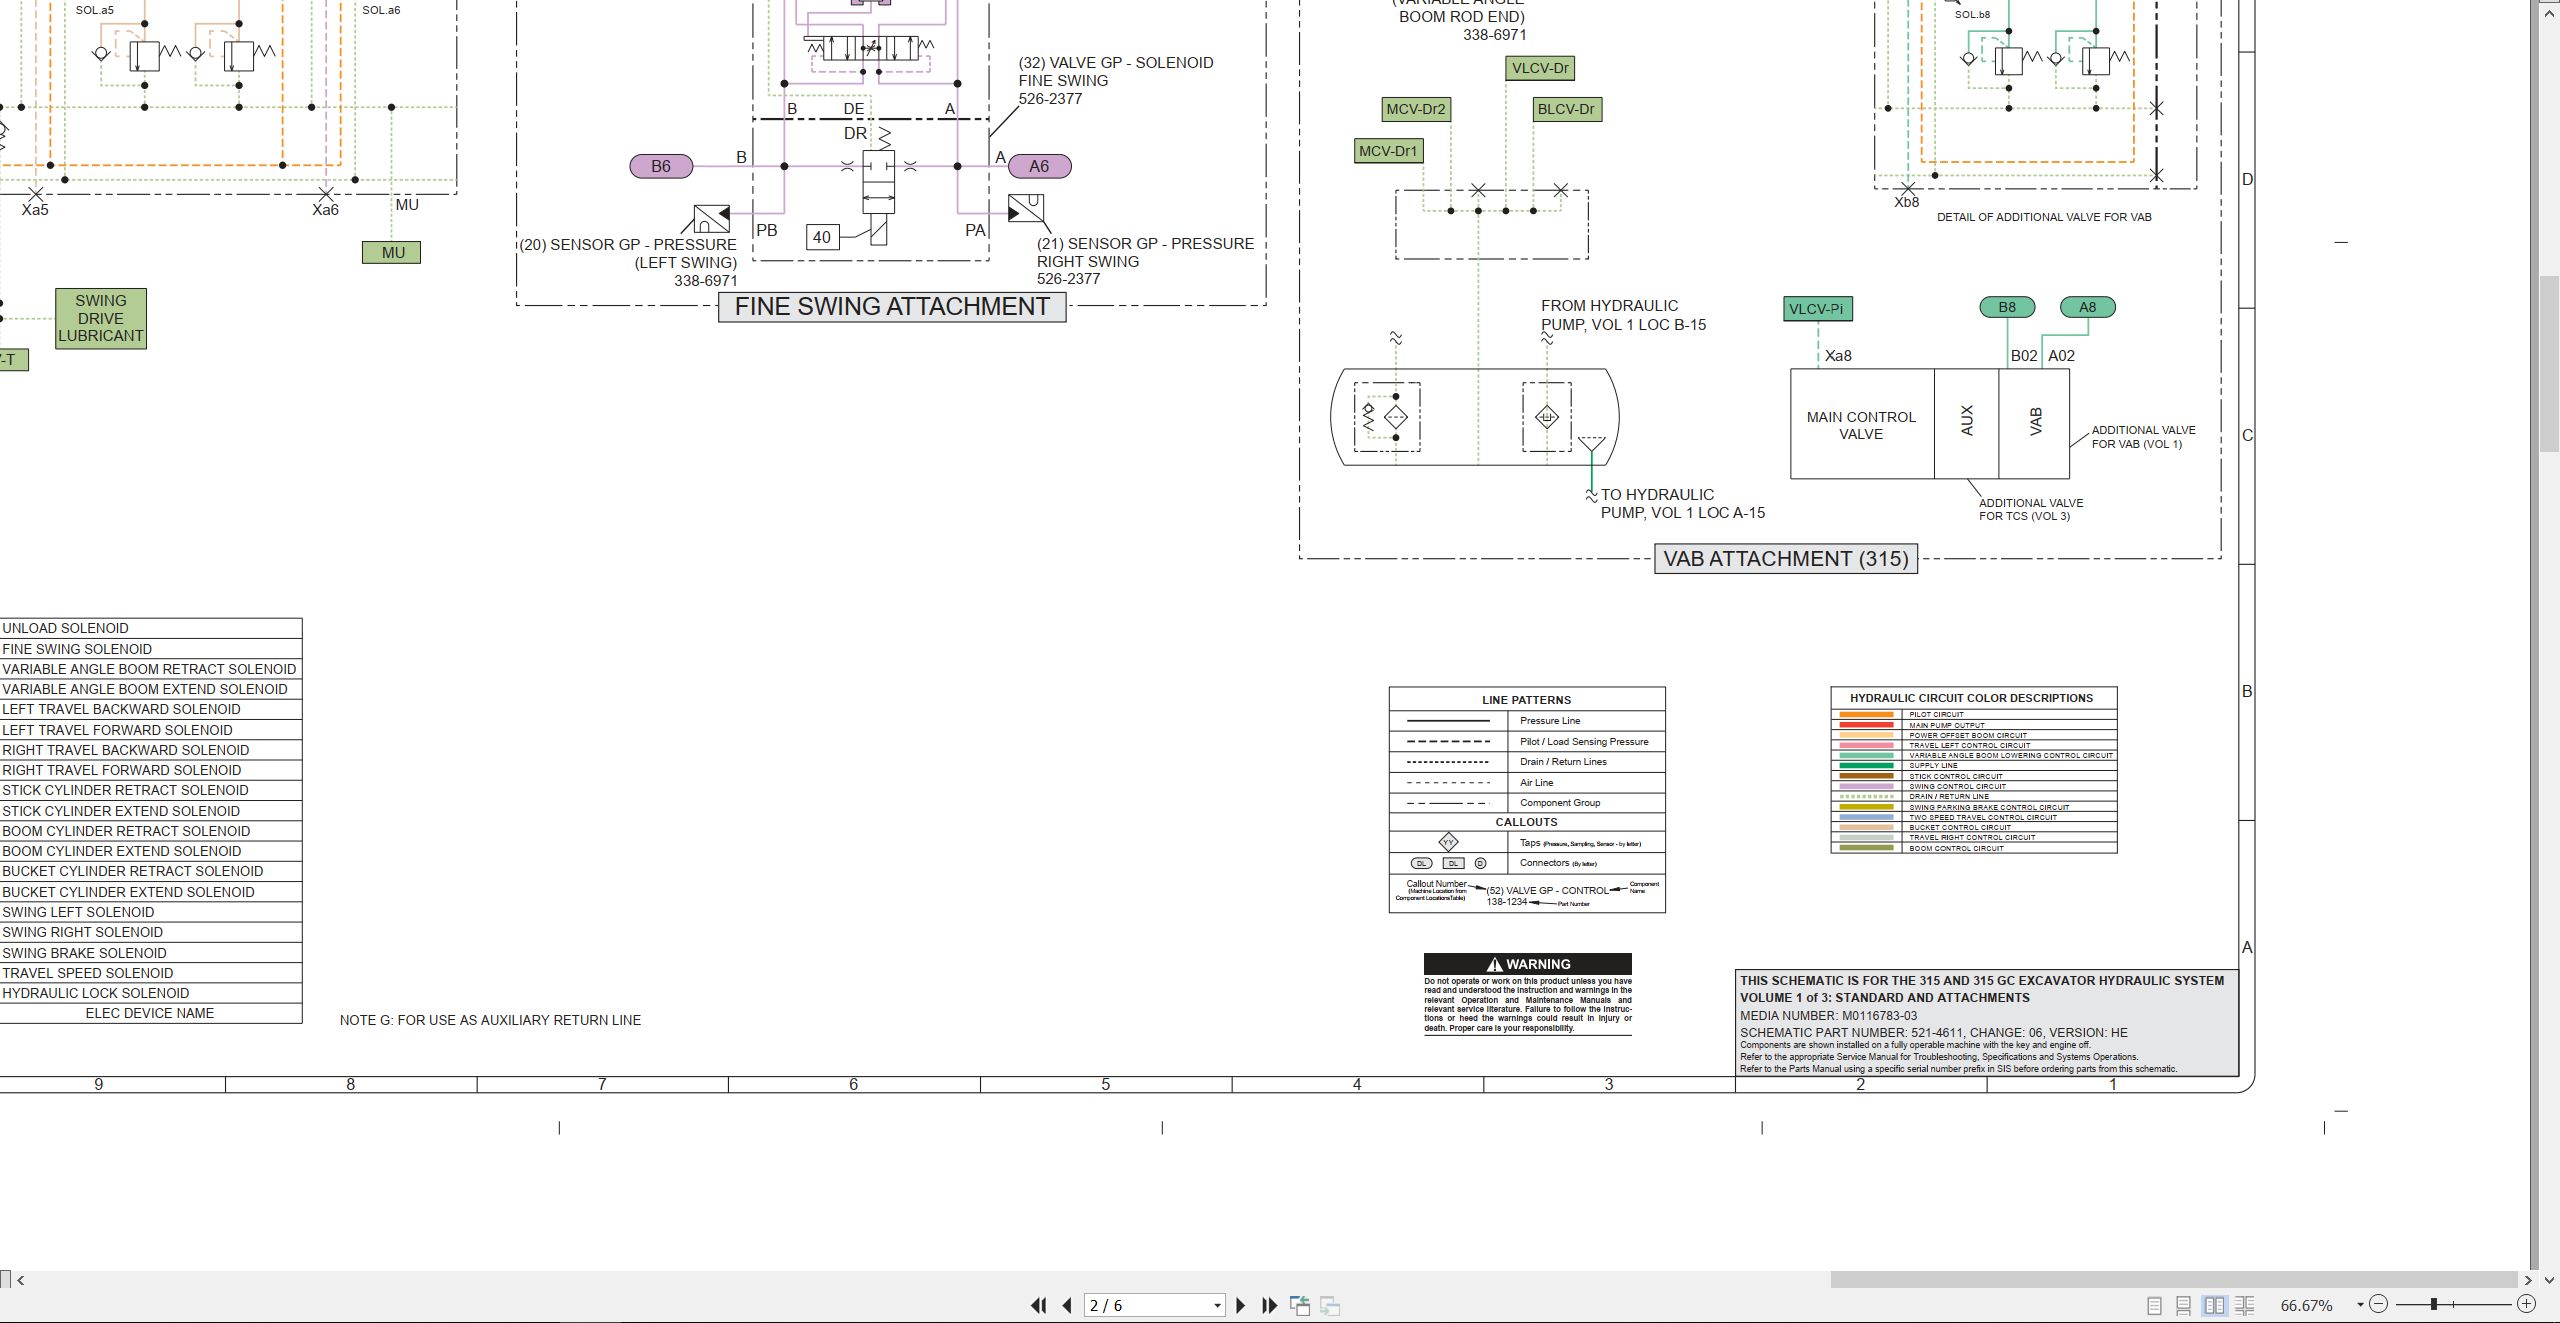Open the page number dropdown
The width and height of the screenshot is (2560, 1323).
click(1217, 1306)
